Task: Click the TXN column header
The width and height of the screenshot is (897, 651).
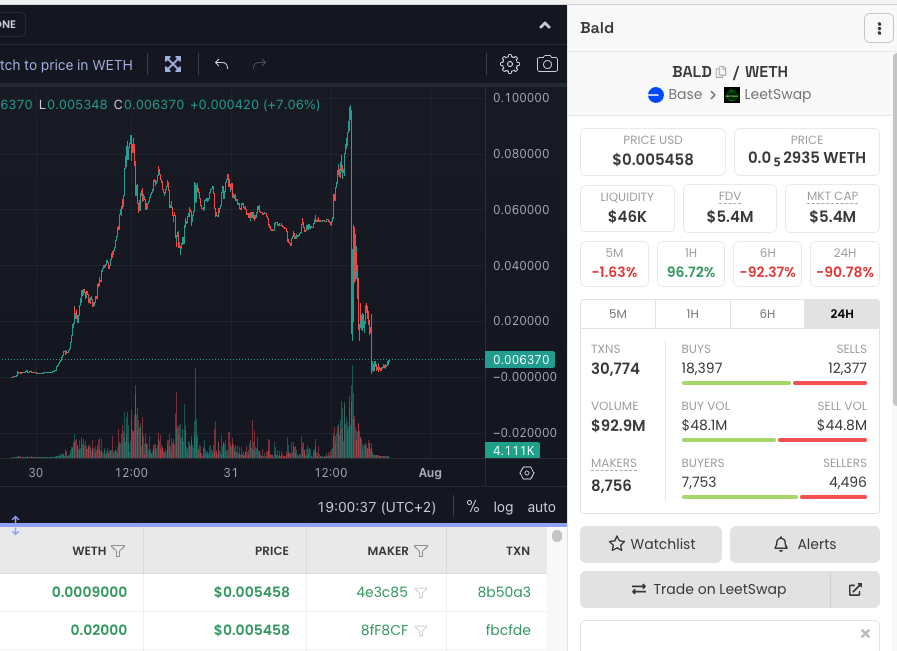Action: 518,551
